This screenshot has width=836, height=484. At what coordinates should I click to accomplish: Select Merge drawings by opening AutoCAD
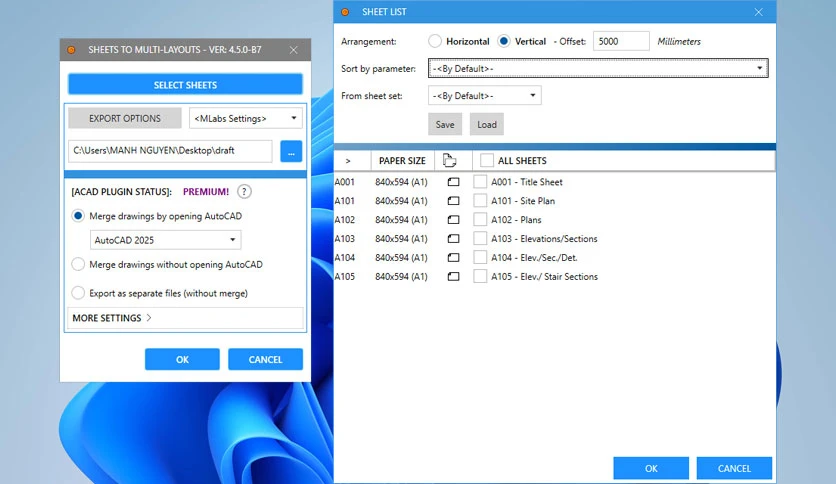point(78,216)
